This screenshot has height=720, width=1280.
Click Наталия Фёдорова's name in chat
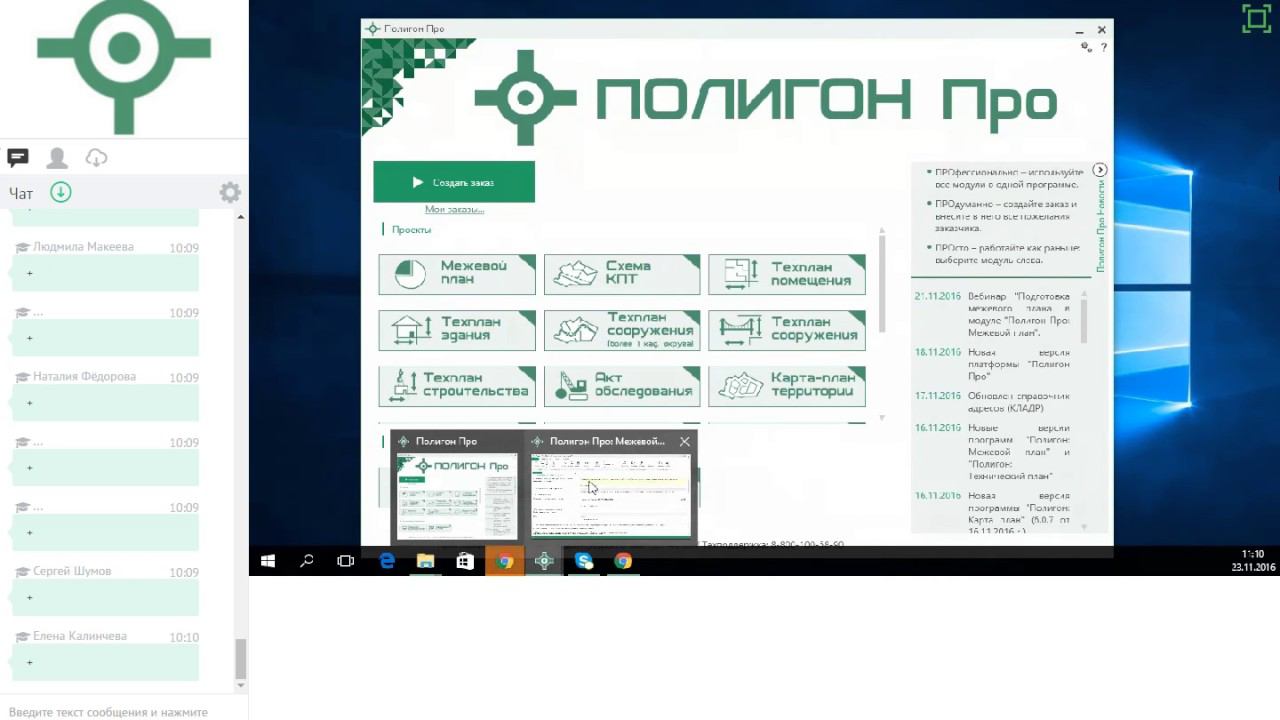(84, 377)
